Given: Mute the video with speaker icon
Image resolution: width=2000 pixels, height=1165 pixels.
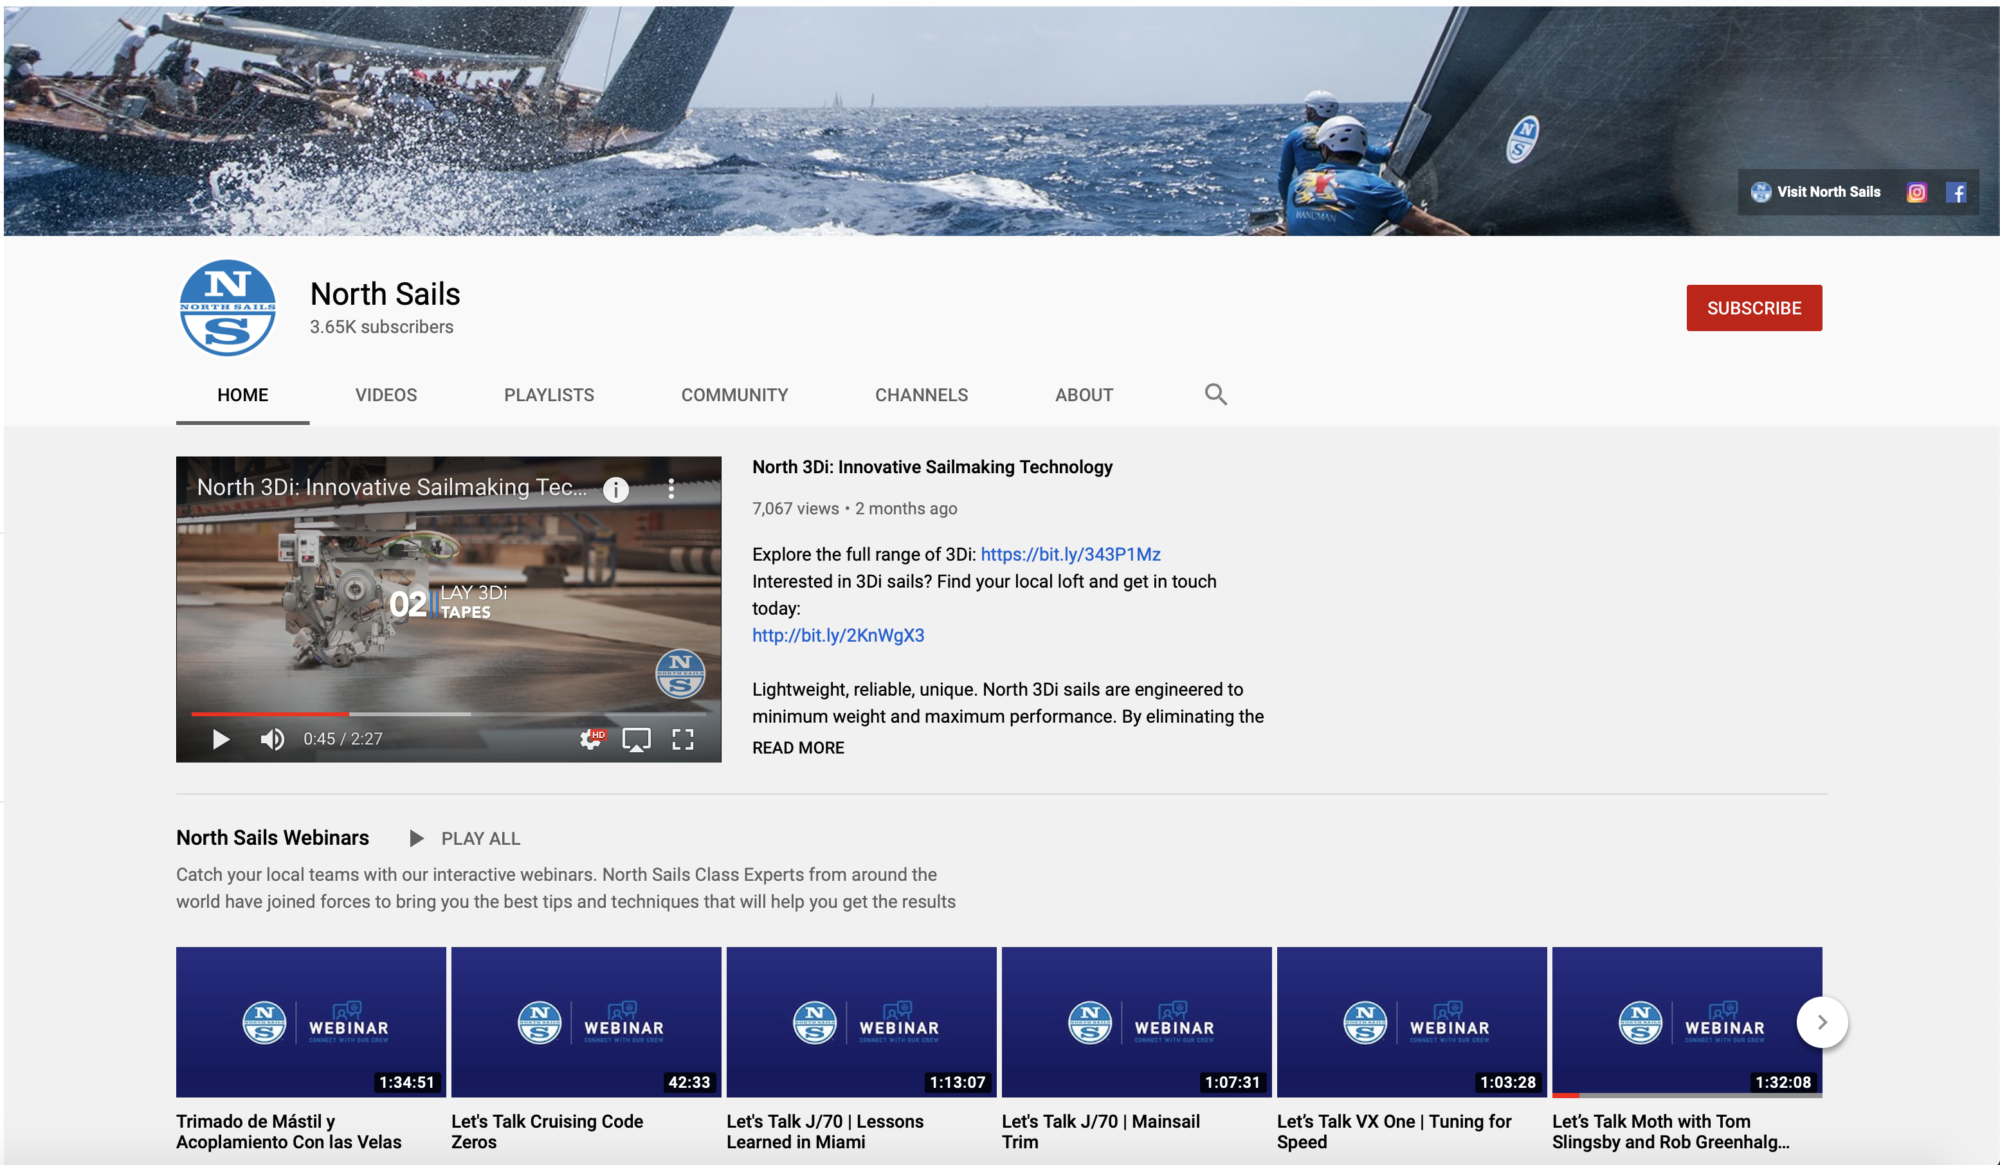Looking at the screenshot, I should [x=272, y=739].
